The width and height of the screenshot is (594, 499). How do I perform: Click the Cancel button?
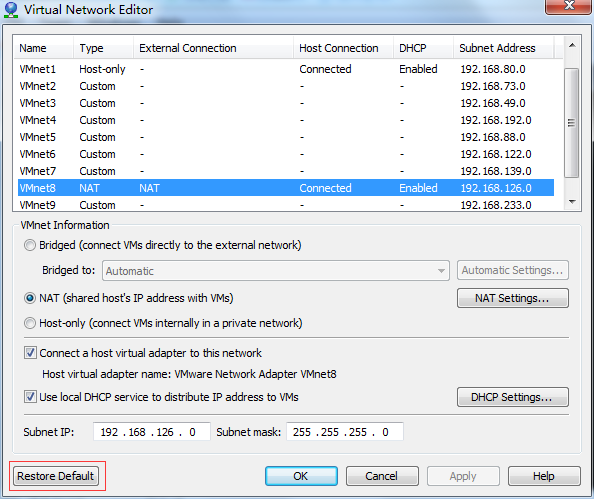pyautogui.click(x=382, y=476)
